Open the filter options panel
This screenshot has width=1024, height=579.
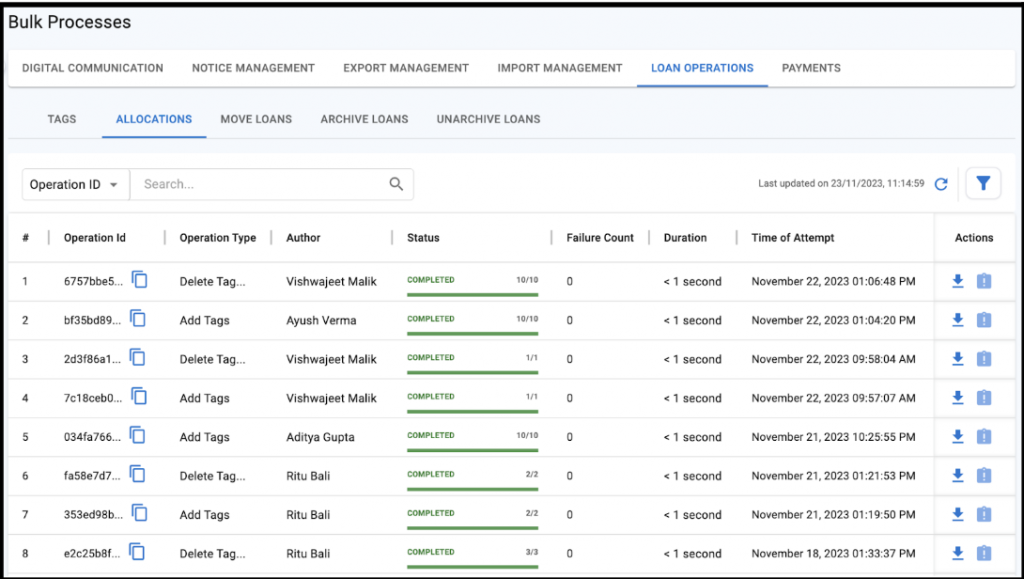click(983, 183)
